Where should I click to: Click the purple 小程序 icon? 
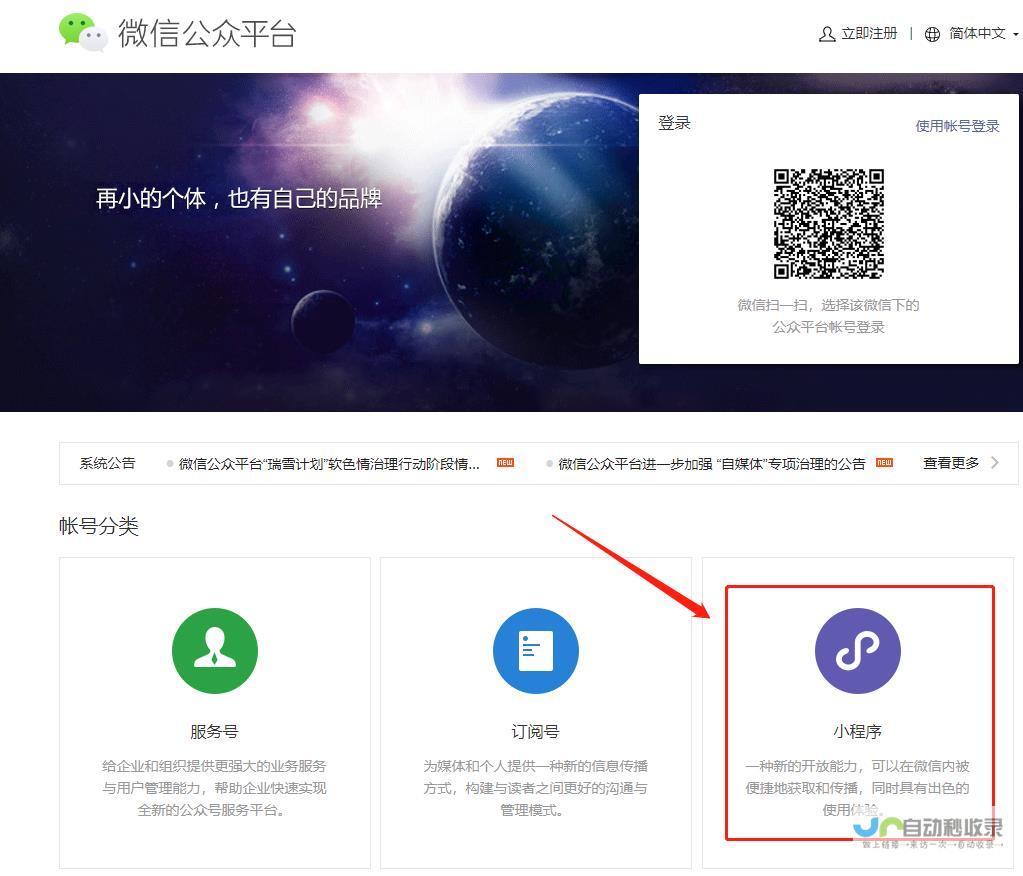pos(857,650)
